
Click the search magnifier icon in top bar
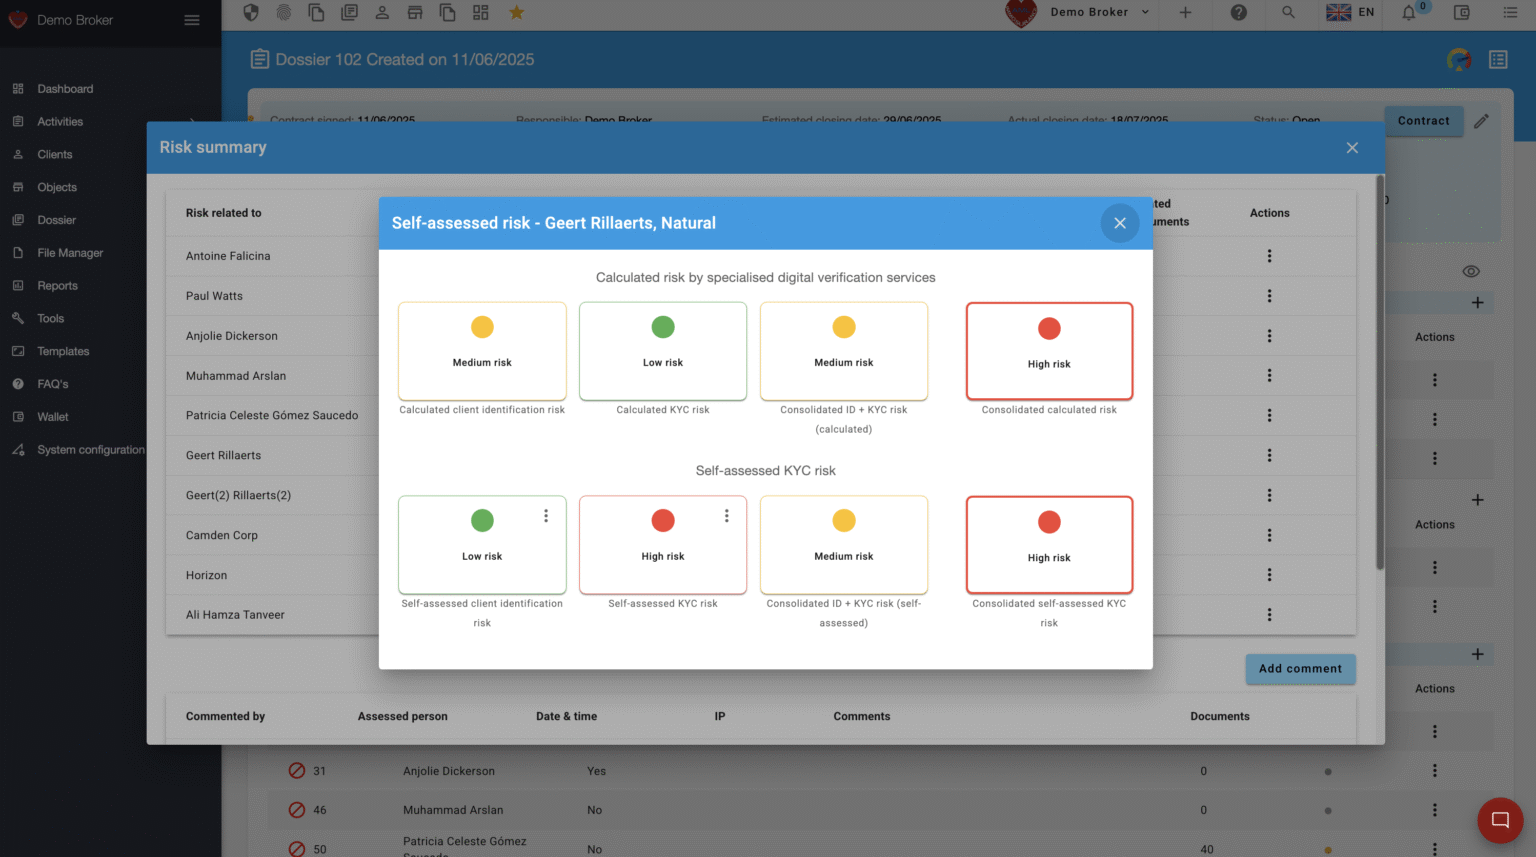click(x=1288, y=13)
